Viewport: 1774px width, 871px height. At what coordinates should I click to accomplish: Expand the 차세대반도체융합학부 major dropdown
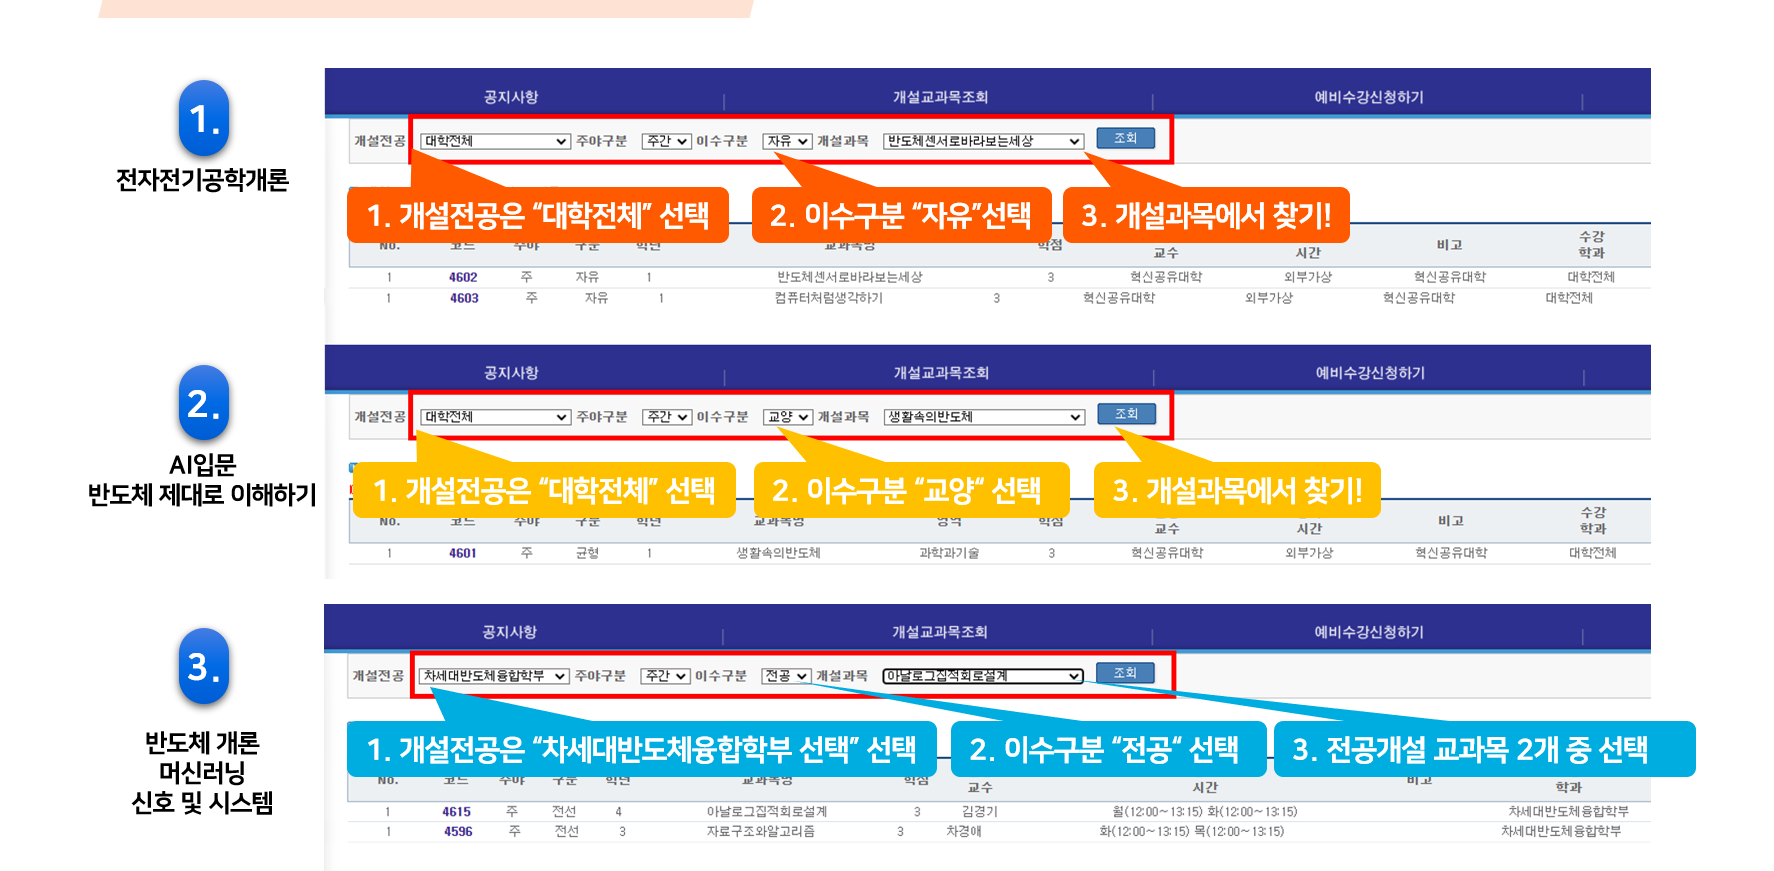pyautogui.click(x=493, y=676)
